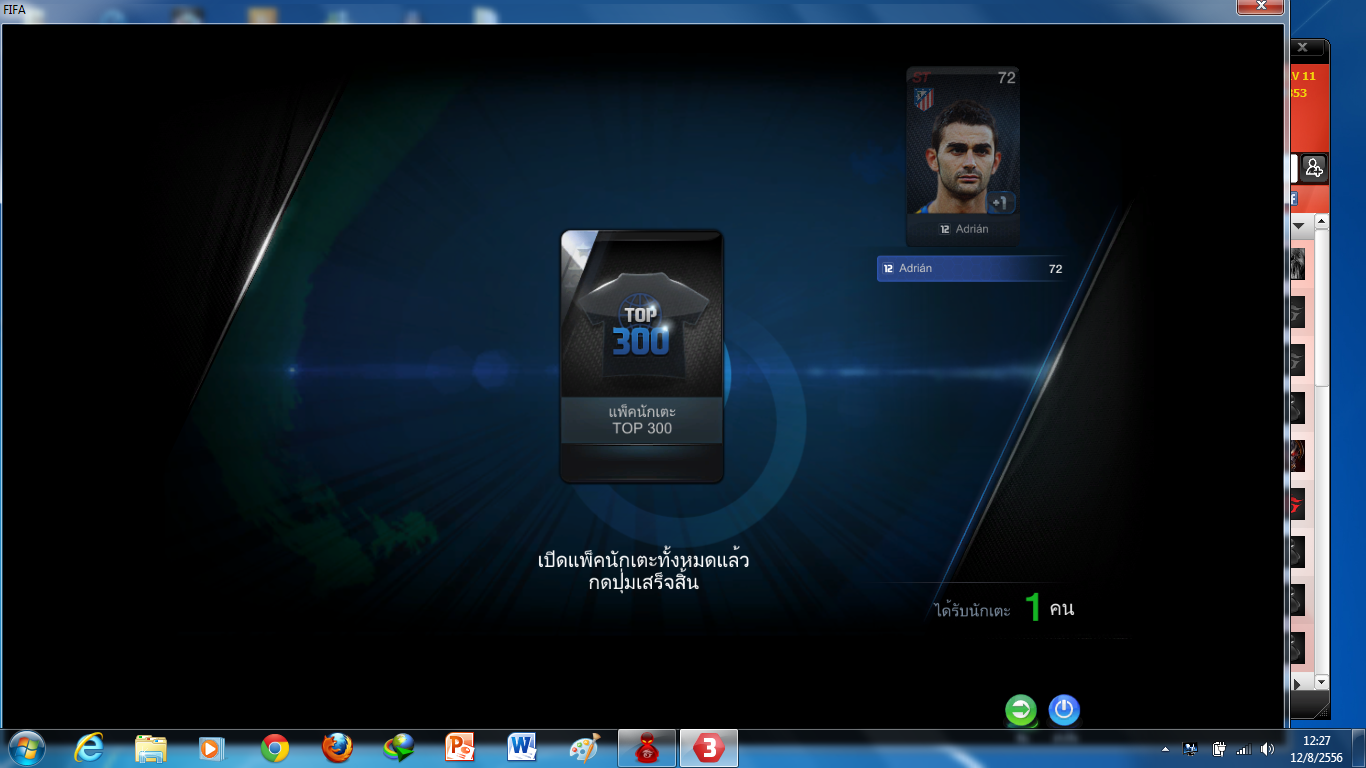This screenshot has height=768, width=1366.
Task: Click the side window scrollbar down arrow
Action: [1322, 682]
